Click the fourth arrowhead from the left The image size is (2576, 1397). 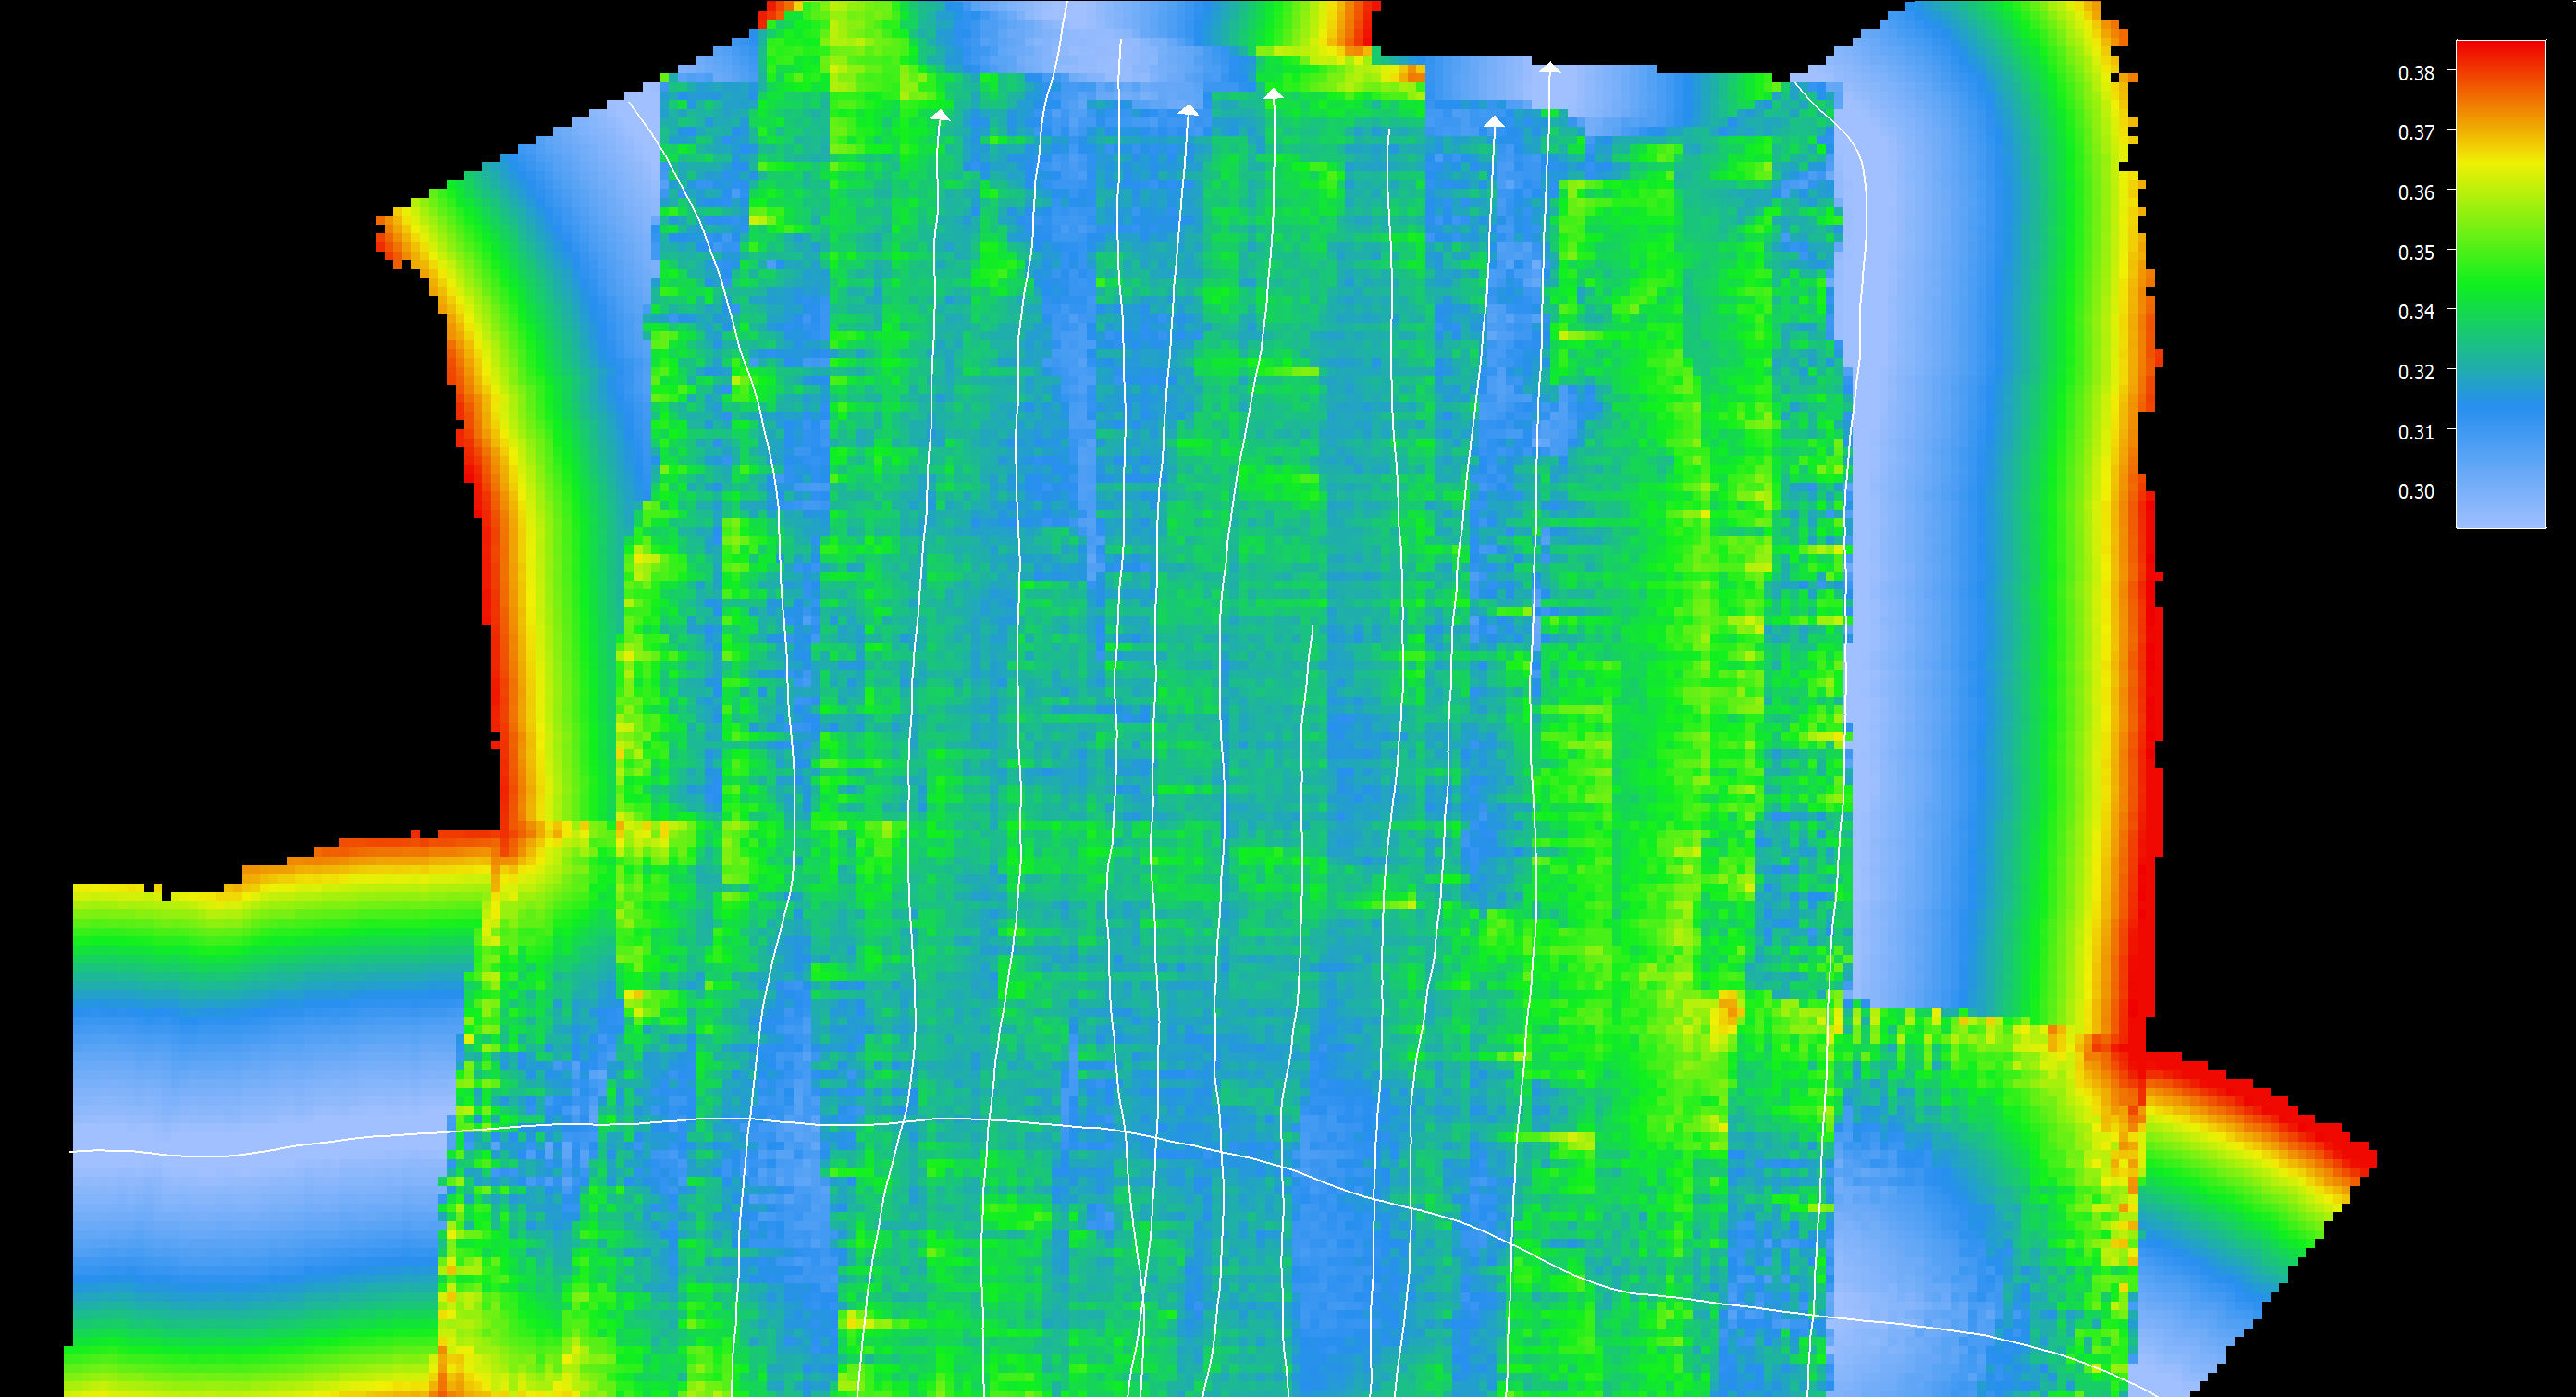(x=1493, y=122)
